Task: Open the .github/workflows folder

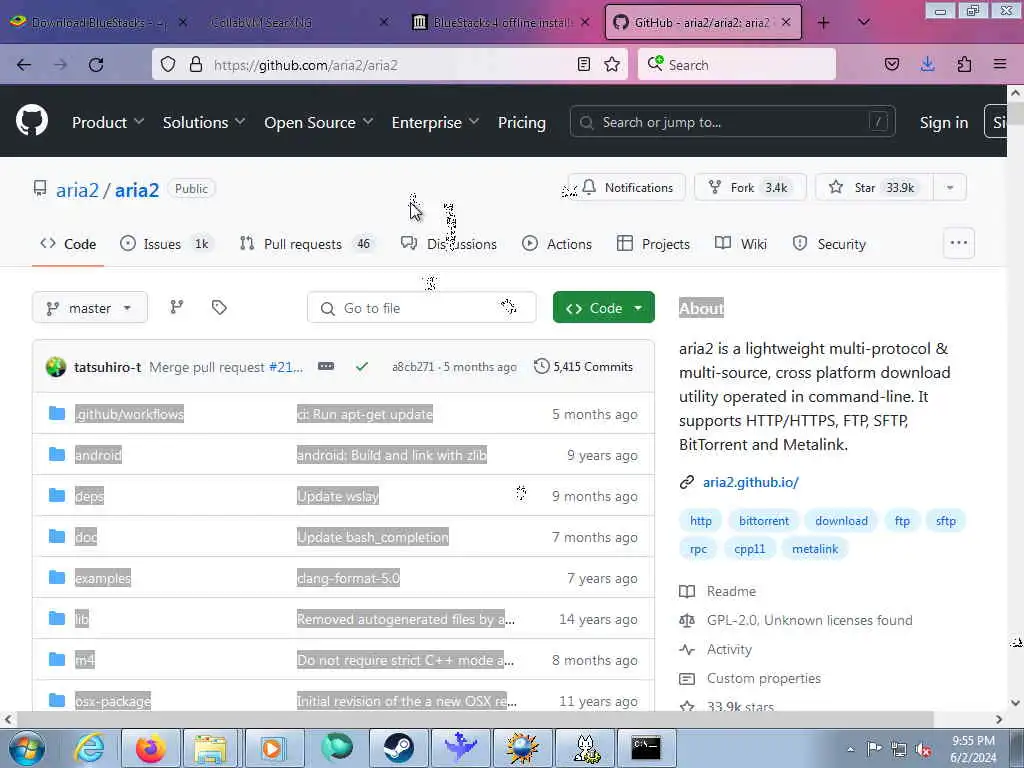Action: [129, 414]
